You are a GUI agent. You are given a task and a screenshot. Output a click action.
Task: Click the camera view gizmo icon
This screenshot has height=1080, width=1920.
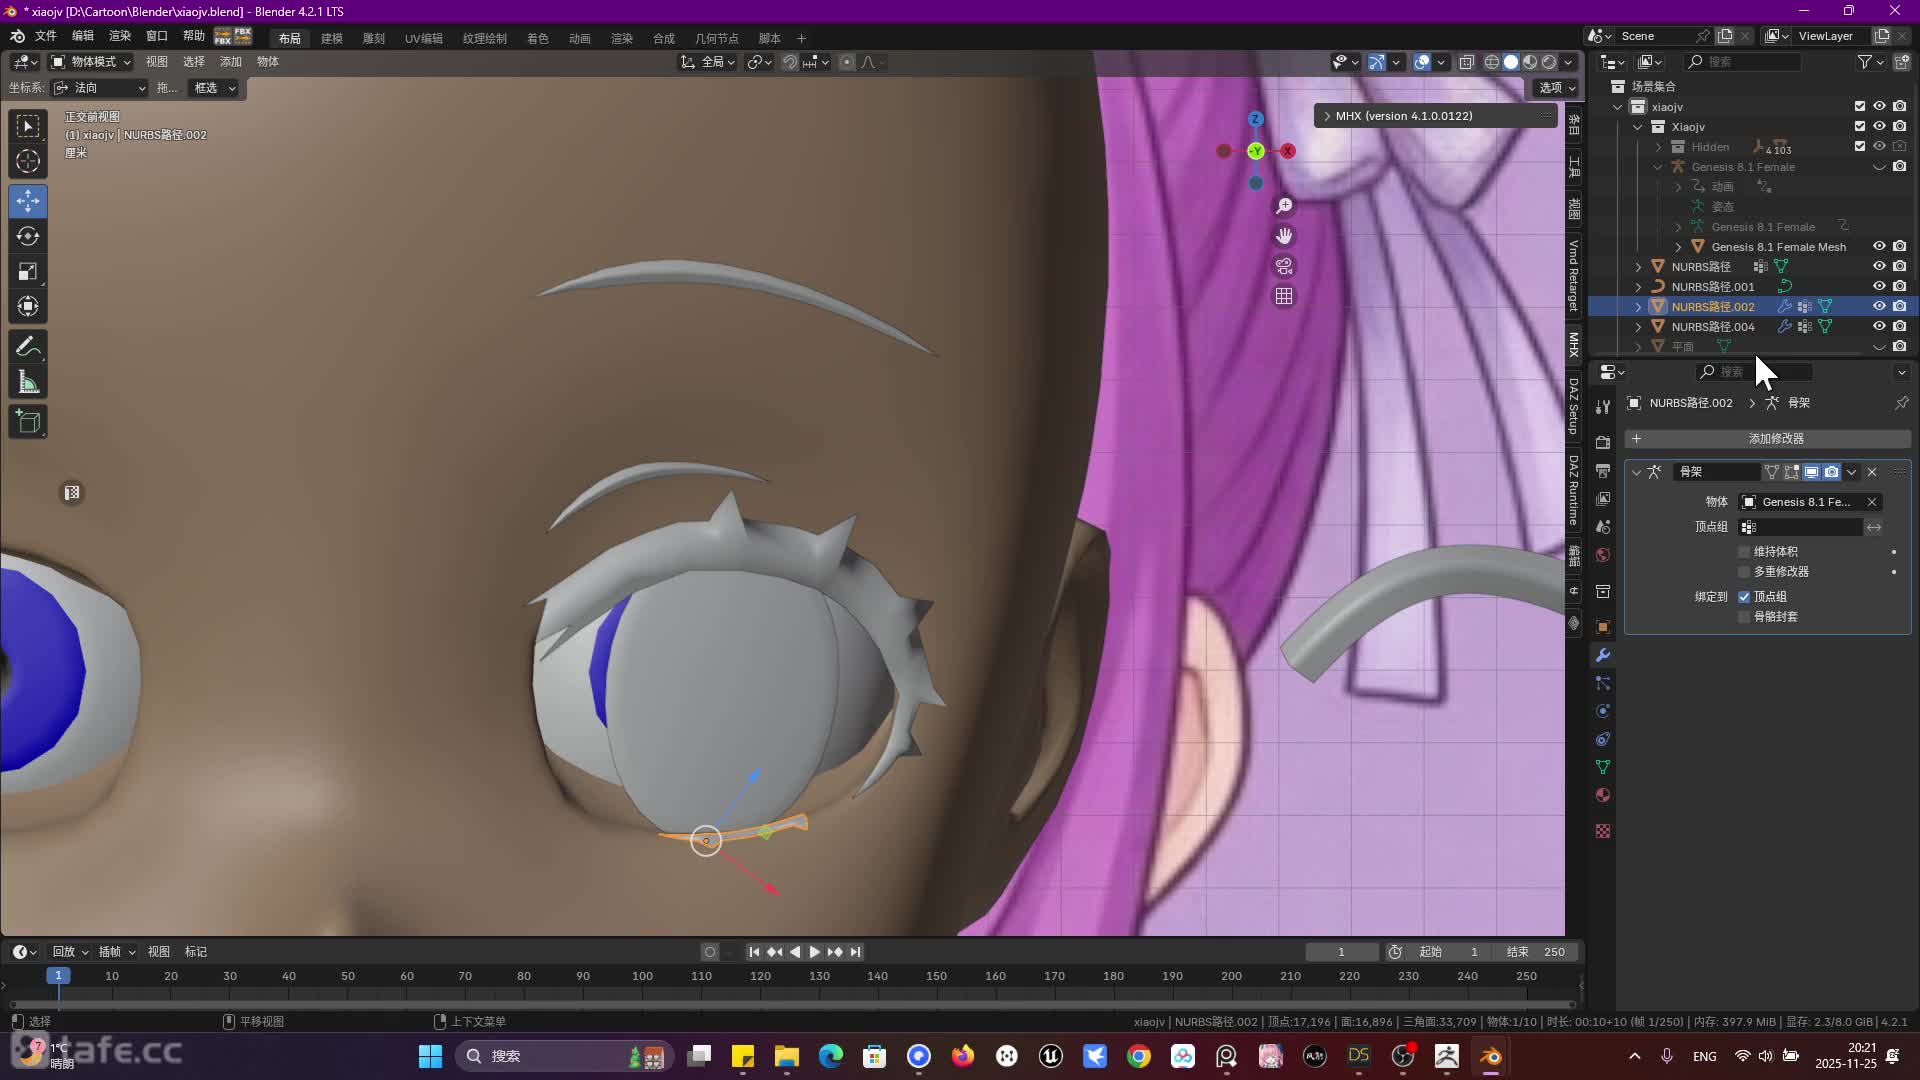coord(1284,266)
